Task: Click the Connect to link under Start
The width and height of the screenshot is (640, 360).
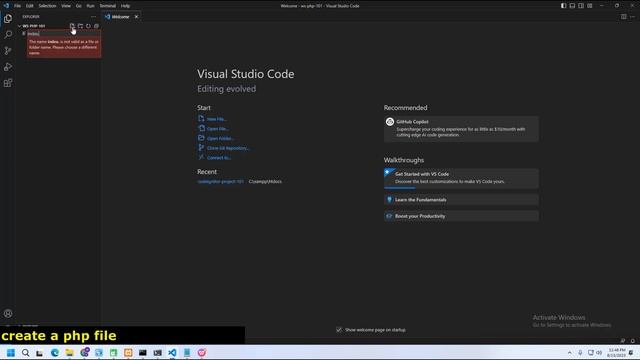Action: tap(219, 158)
